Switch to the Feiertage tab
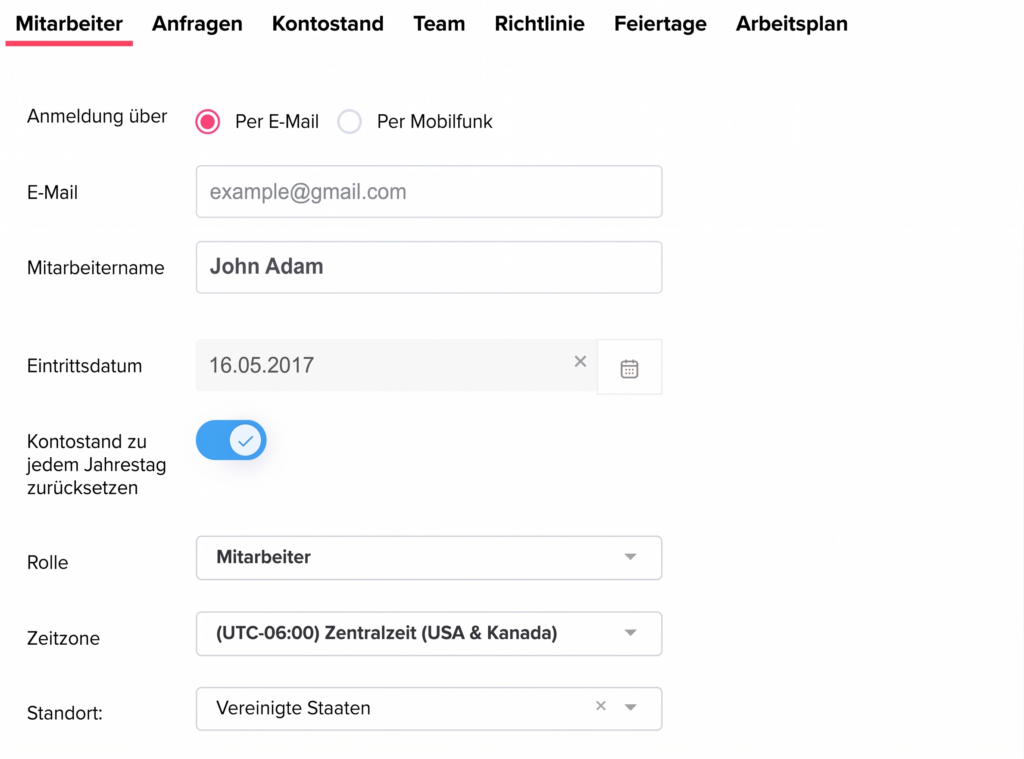Viewport: 1024px width, 759px height. pos(660,23)
